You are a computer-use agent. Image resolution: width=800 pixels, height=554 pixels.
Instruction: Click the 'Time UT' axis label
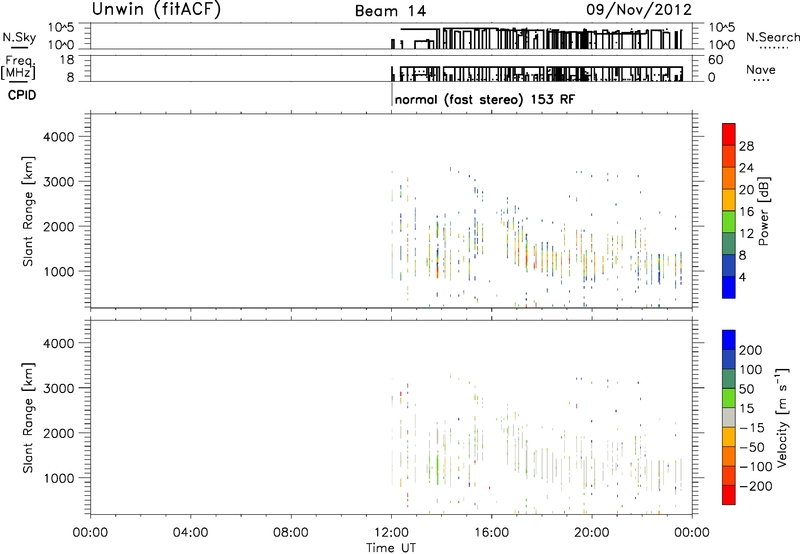[x=391, y=547]
